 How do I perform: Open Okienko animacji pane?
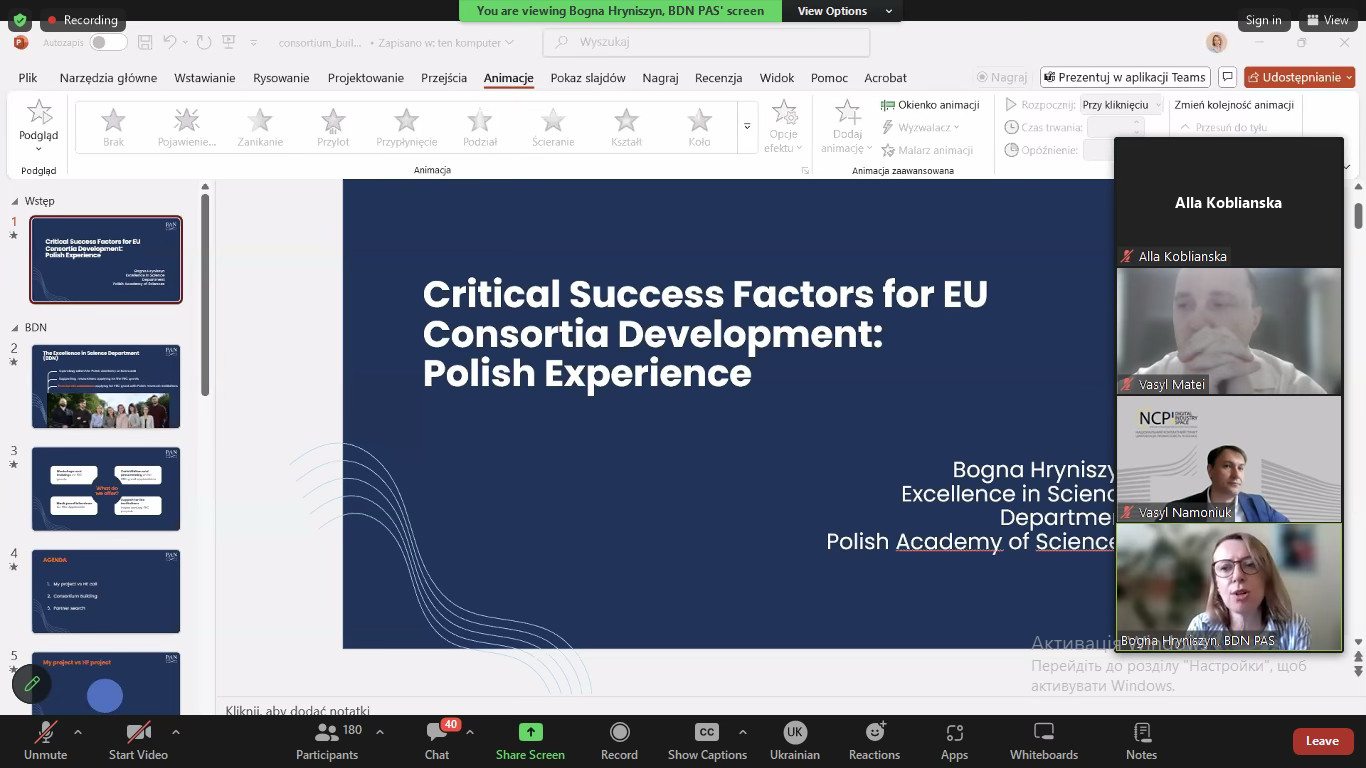pos(930,105)
